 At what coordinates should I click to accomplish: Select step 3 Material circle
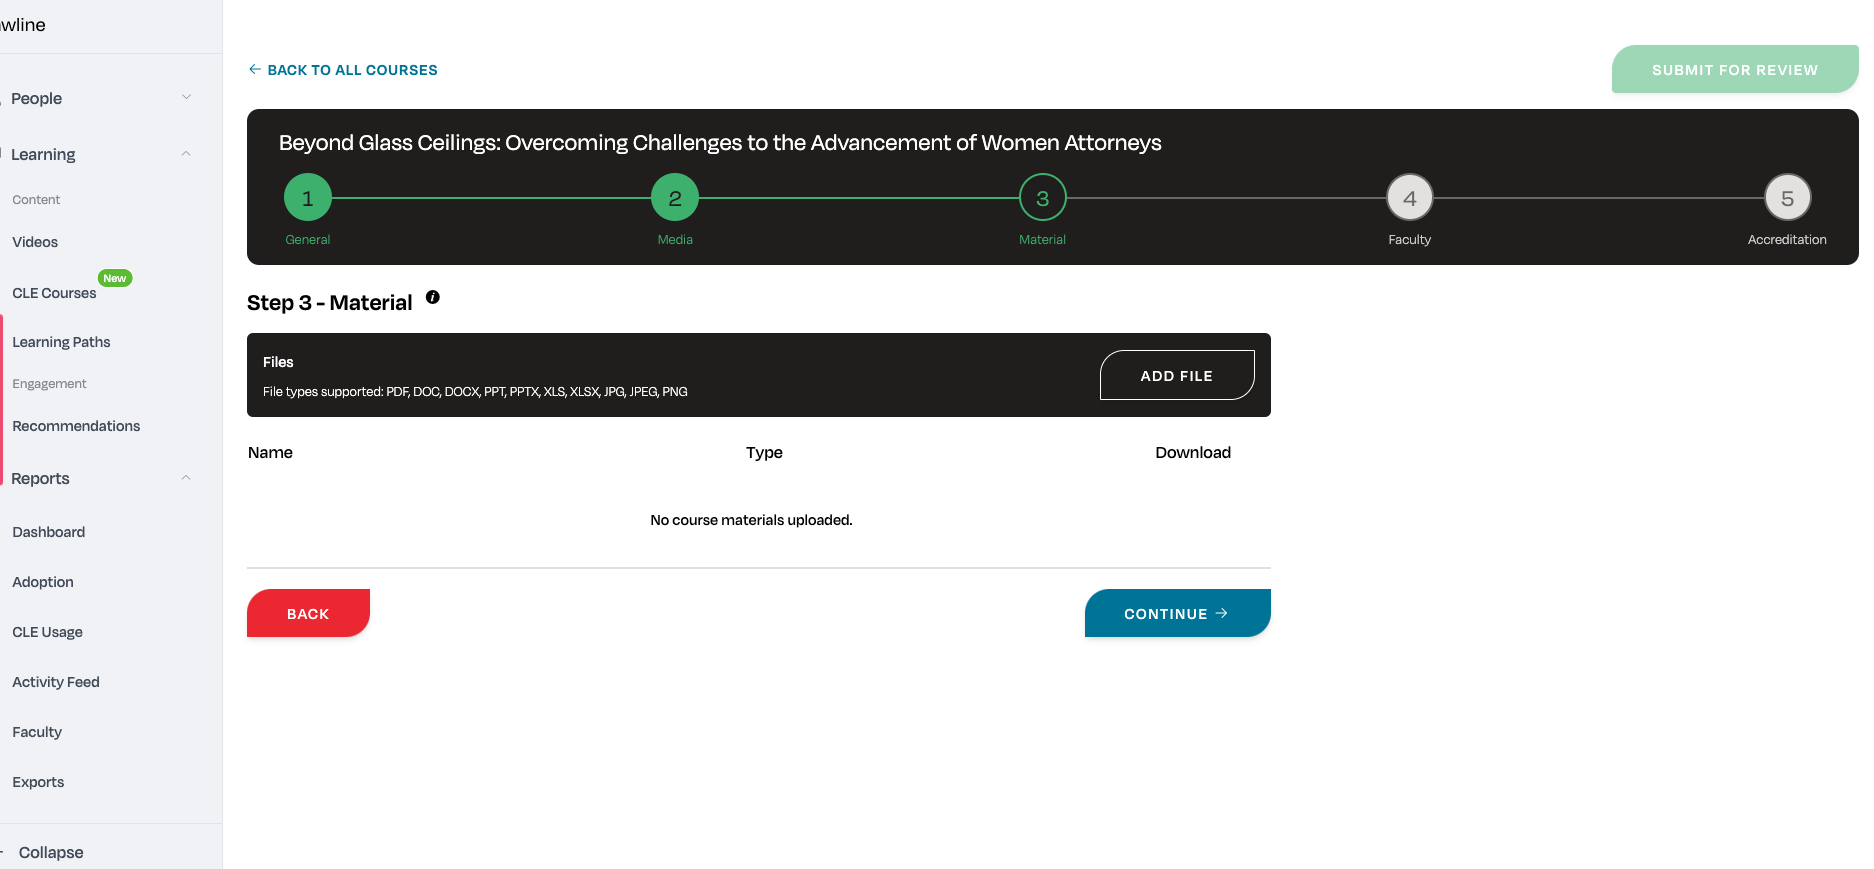1043,198
